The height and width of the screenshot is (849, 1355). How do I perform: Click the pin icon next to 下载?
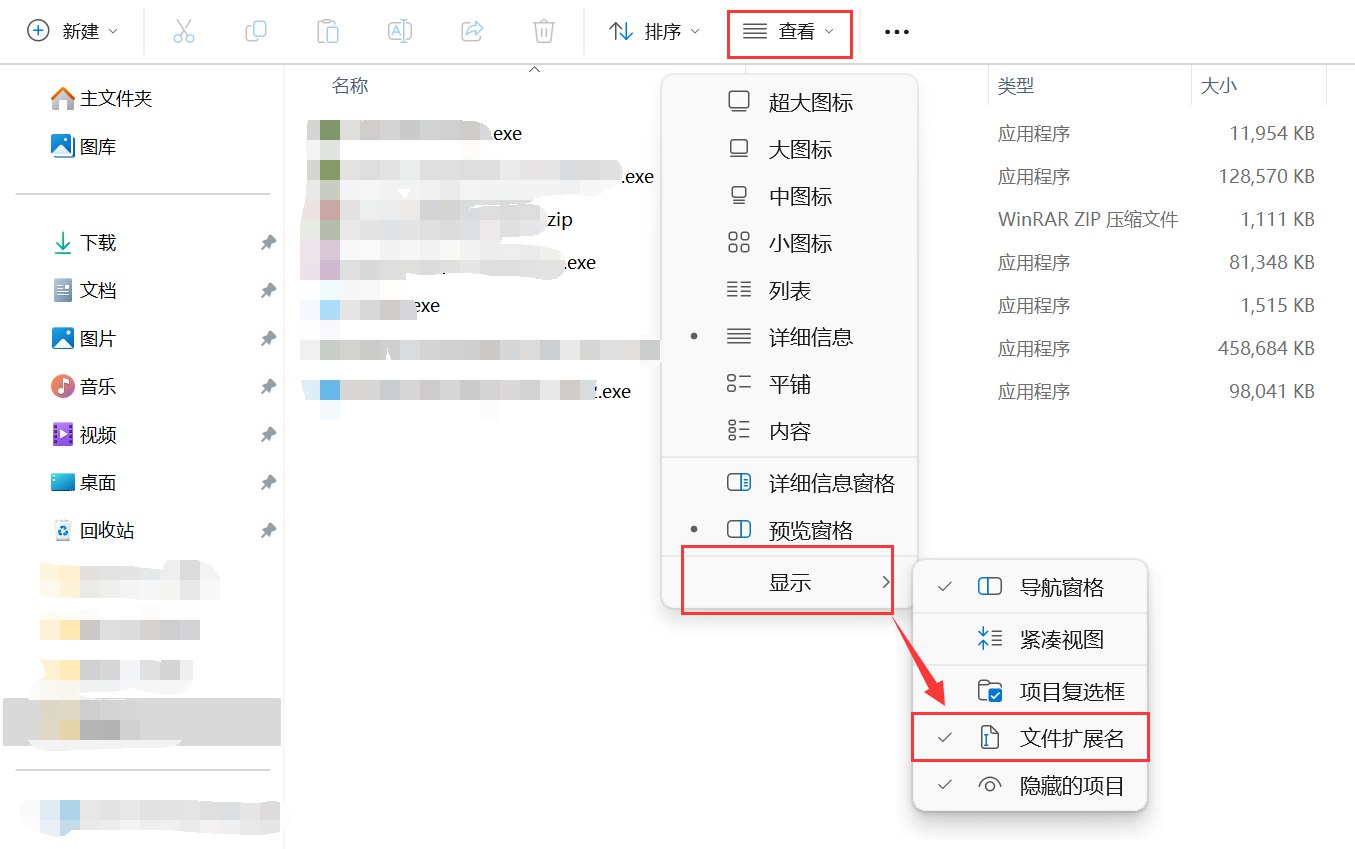click(268, 242)
